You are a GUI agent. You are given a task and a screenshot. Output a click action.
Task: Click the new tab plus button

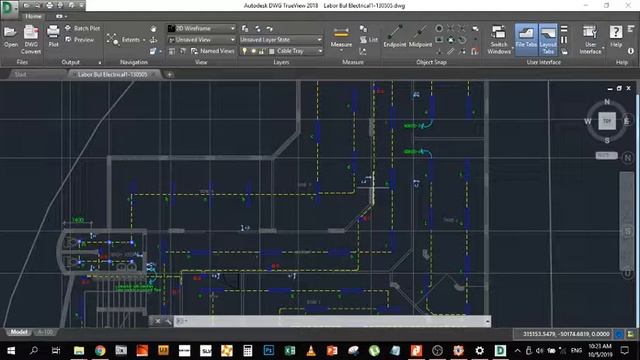click(169, 74)
